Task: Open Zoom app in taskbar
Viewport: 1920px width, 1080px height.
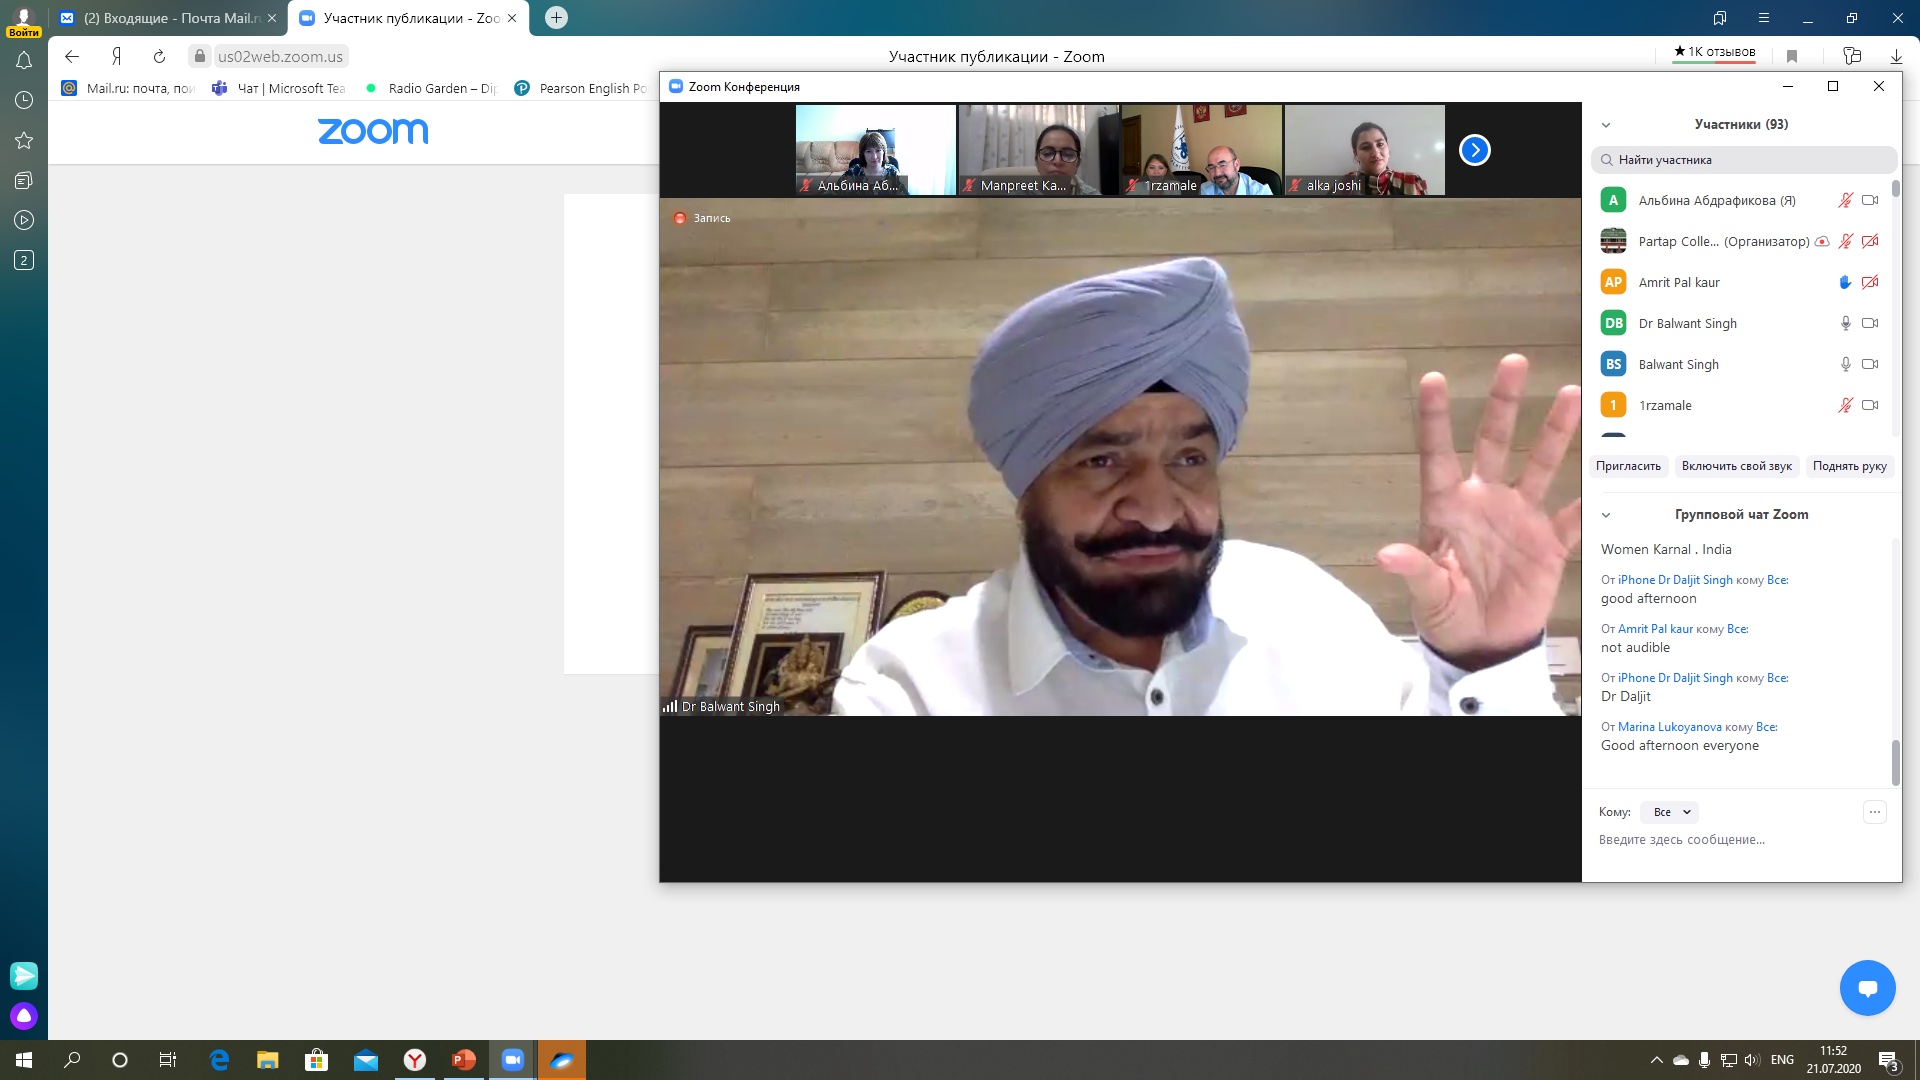Action: pos(513,1060)
